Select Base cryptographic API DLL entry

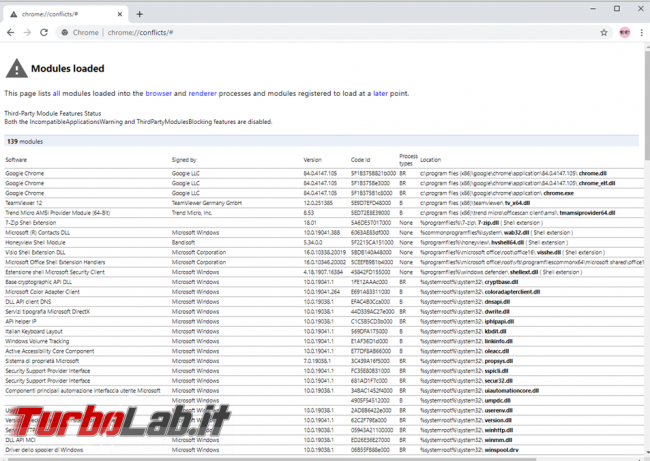click(x=39, y=282)
